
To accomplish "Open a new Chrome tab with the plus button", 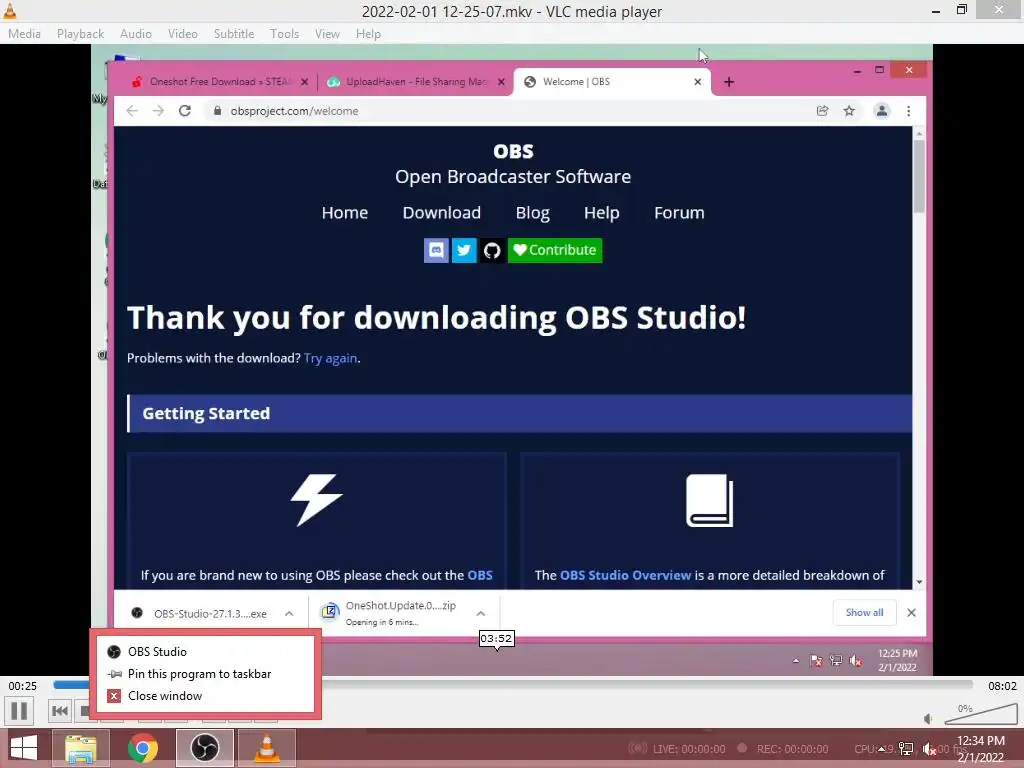I will coord(729,82).
